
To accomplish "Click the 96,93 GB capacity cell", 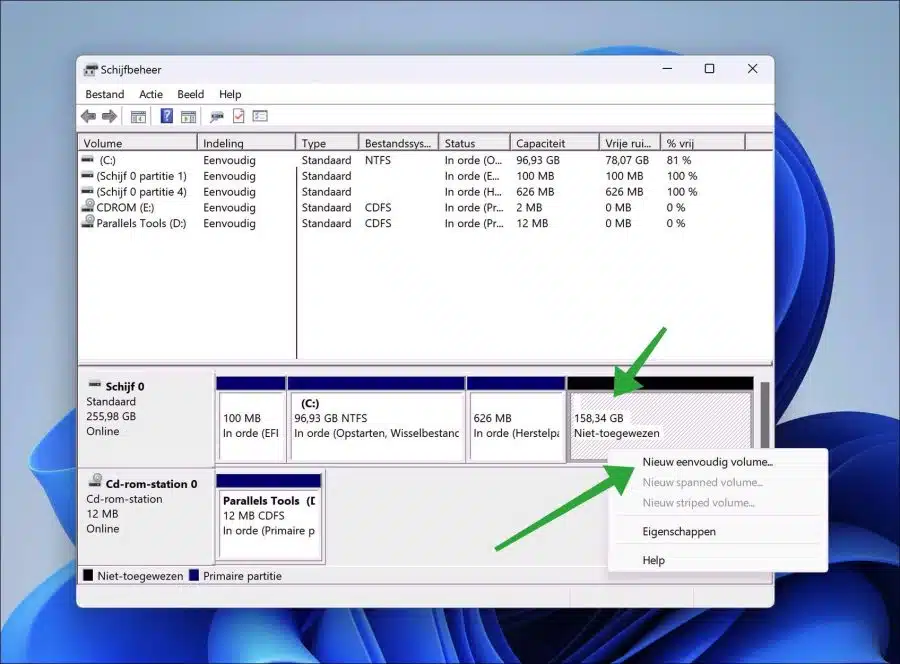I will point(538,160).
